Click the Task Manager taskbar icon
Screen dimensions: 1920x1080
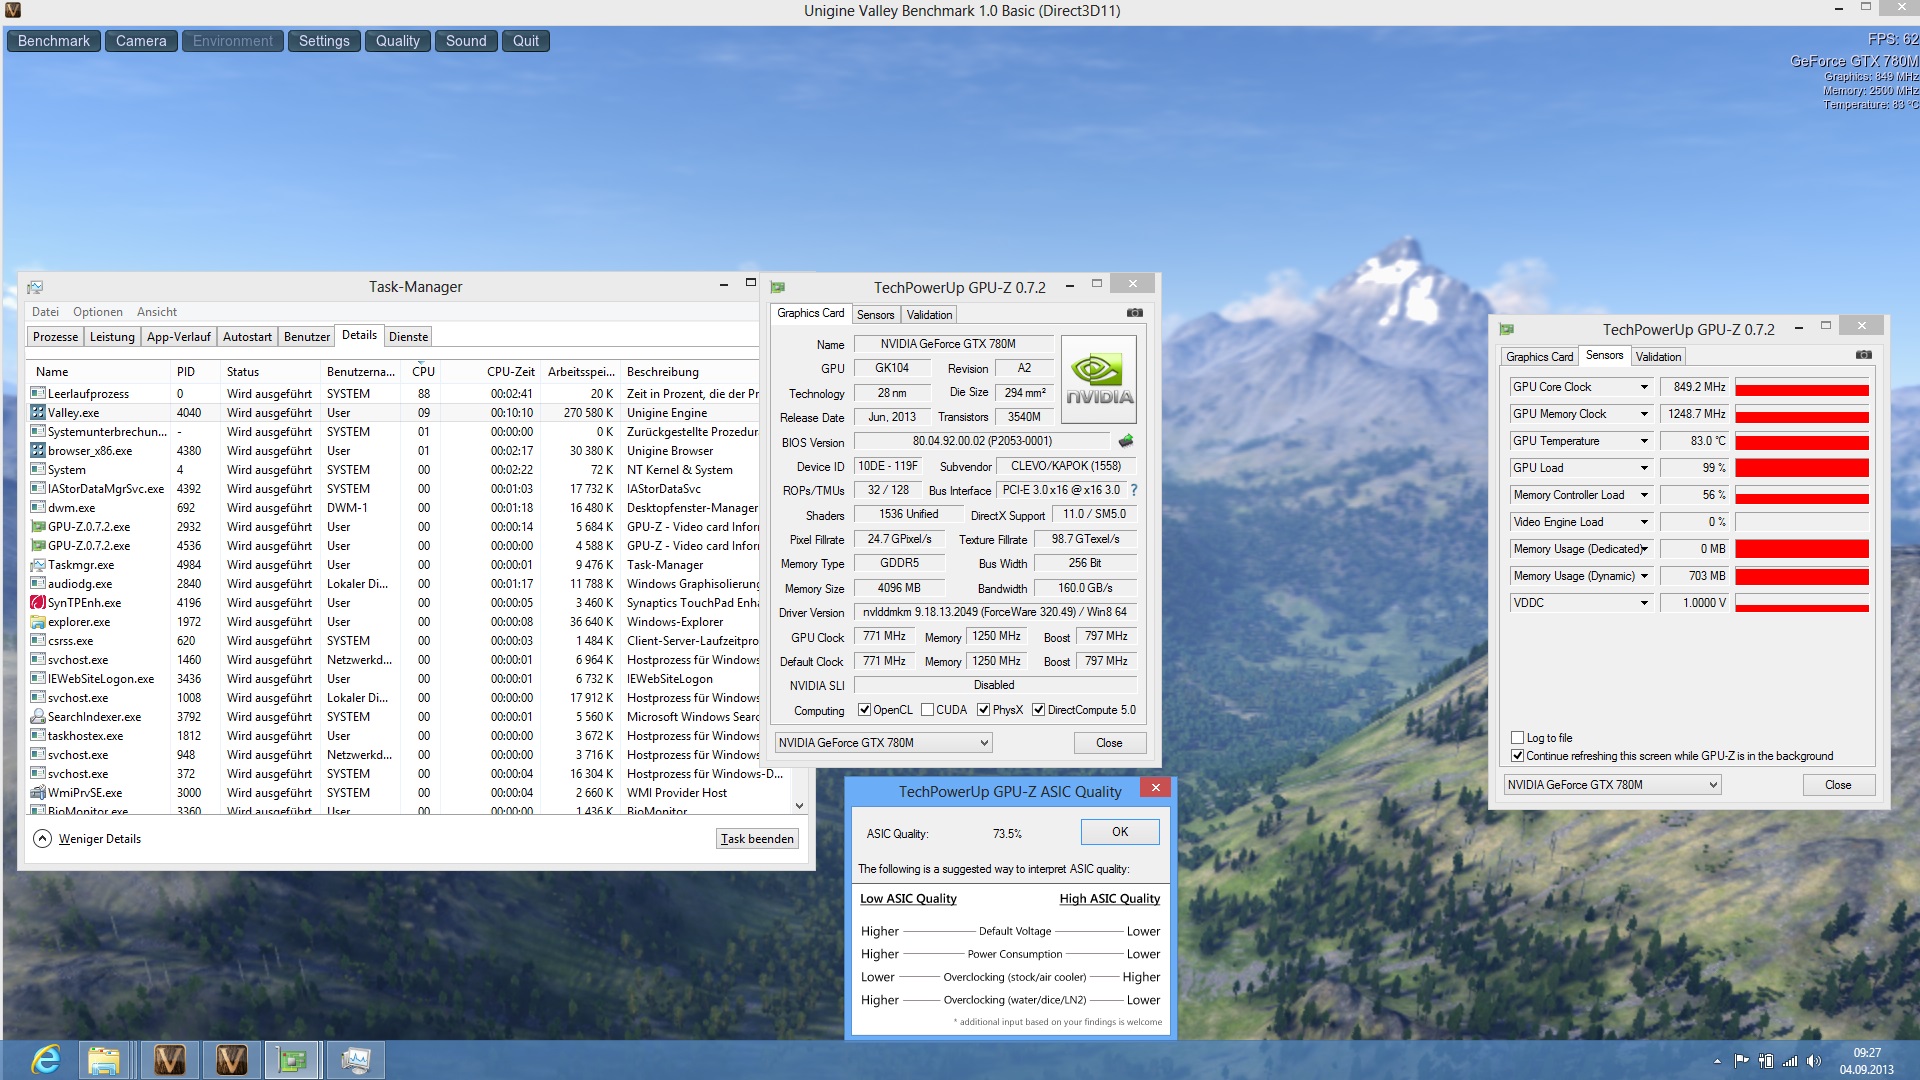(x=355, y=1060)
